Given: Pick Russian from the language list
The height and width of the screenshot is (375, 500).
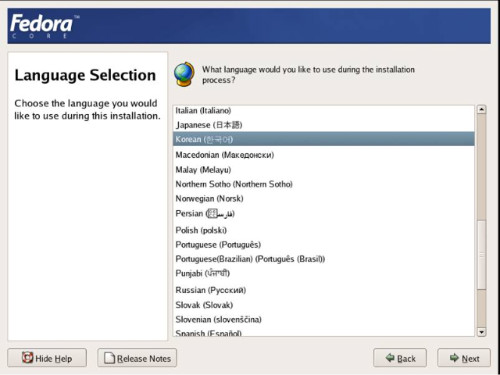Looking at the screenshot, I should click(x=323, y=290).
